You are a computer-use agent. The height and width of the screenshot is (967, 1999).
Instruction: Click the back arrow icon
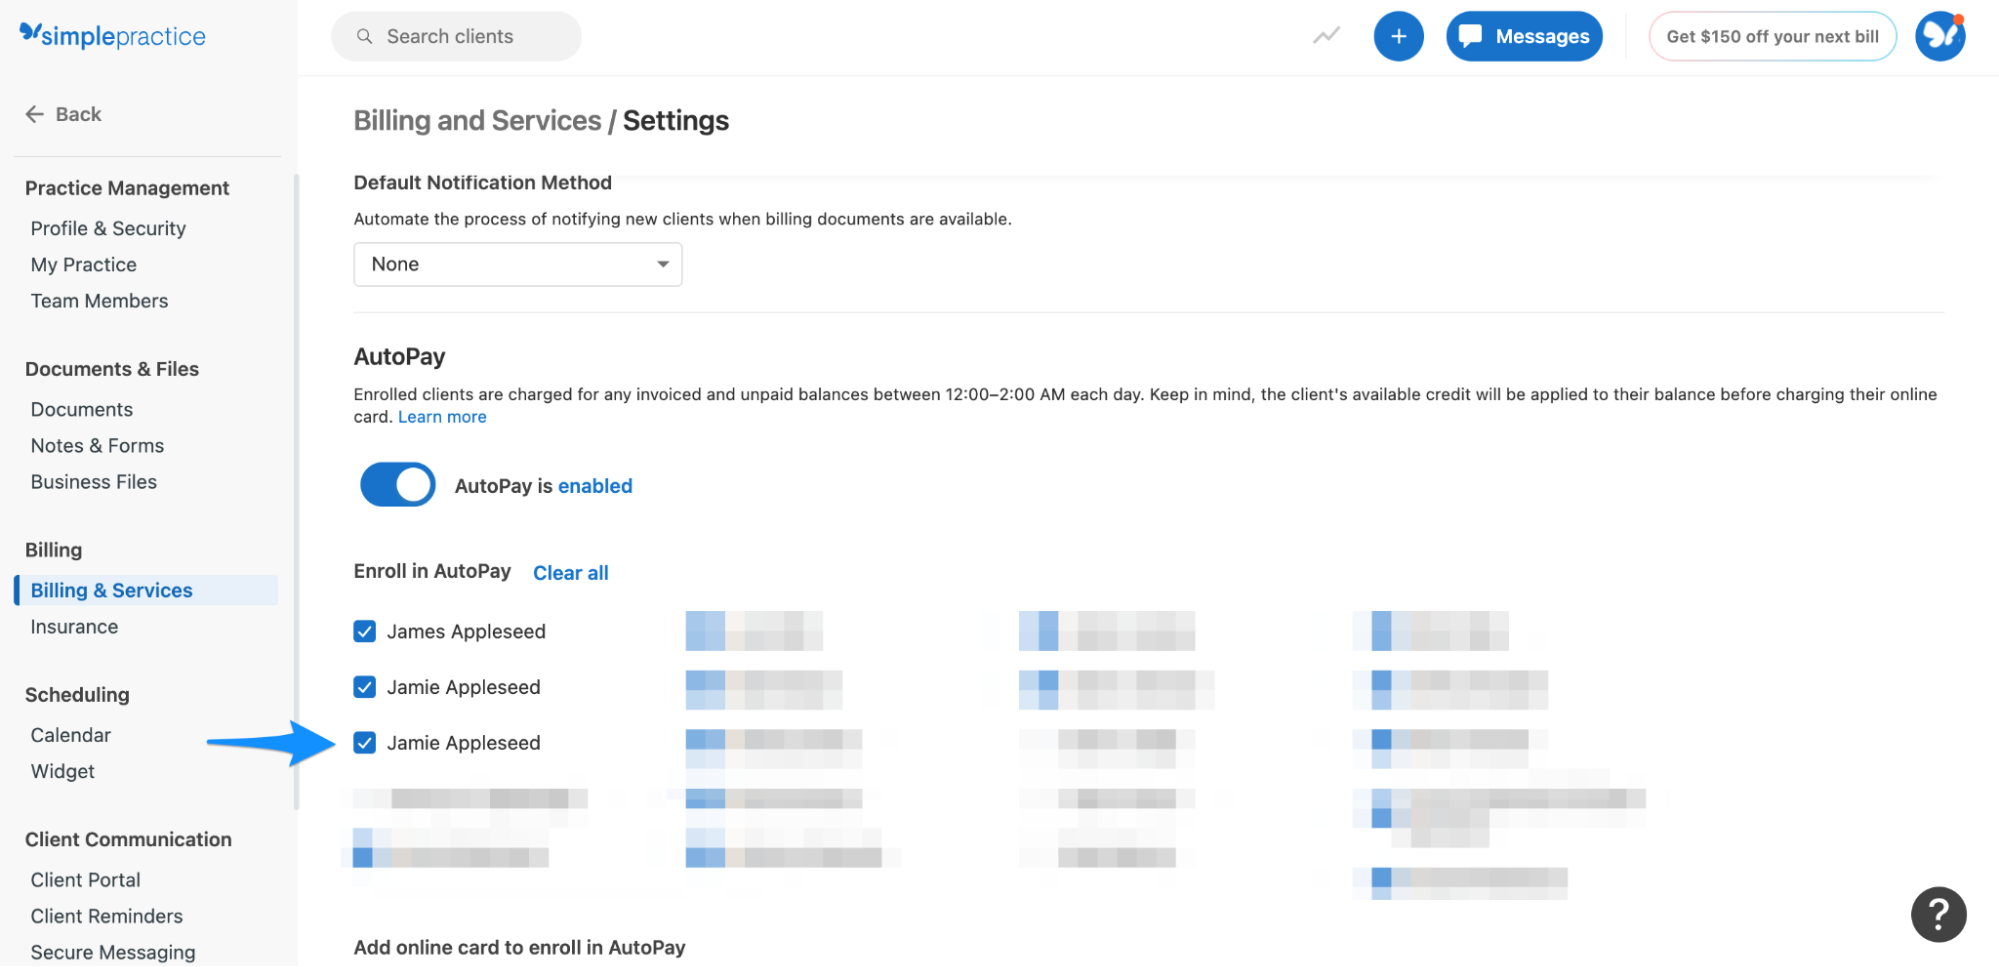(x=35, y=113)
